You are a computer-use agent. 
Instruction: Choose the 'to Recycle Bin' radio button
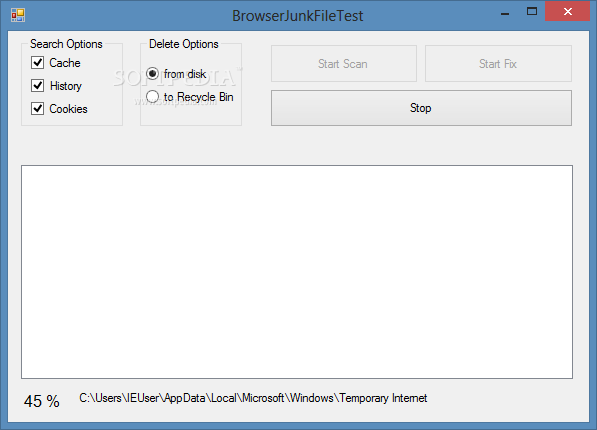pyautogui.click(x=152, y=97)
